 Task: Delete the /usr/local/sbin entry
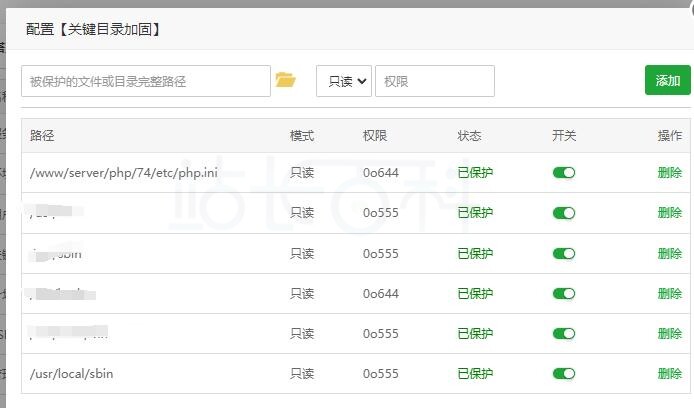[x=670, y=374]
